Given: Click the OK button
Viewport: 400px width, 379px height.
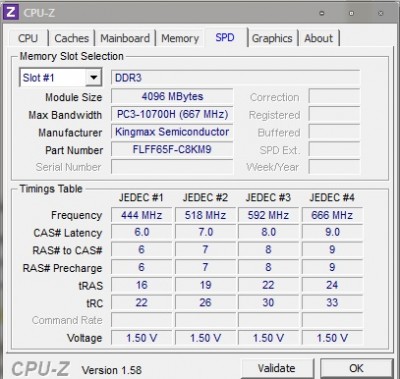Looking at the screenshot, I should tap(356, 368).
